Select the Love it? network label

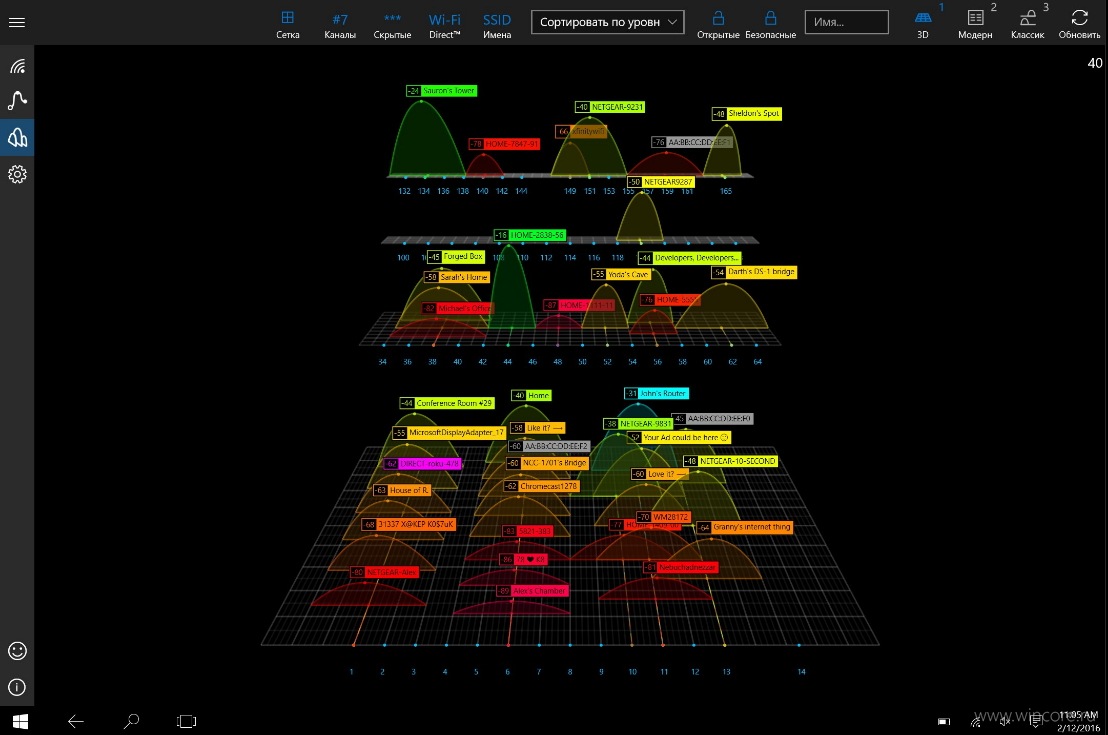(659, 474)
